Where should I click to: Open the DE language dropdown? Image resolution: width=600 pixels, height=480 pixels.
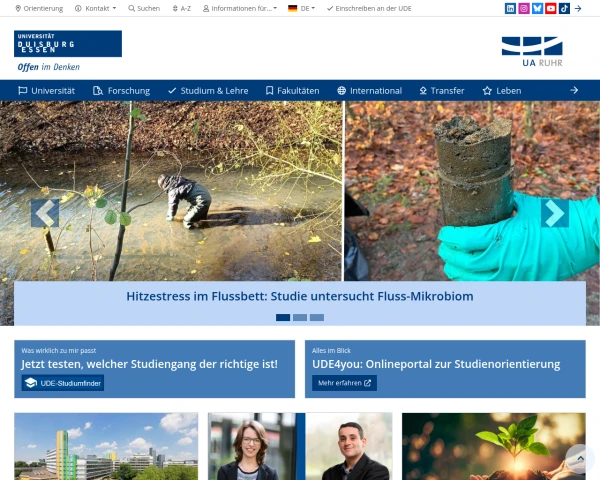click(x=302, y=8)
